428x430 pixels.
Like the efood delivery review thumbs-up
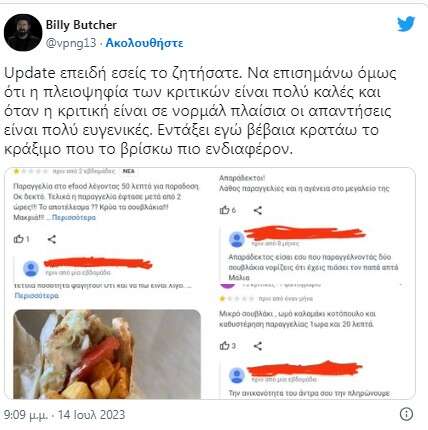pyautogui.click(x=18, y=239)
